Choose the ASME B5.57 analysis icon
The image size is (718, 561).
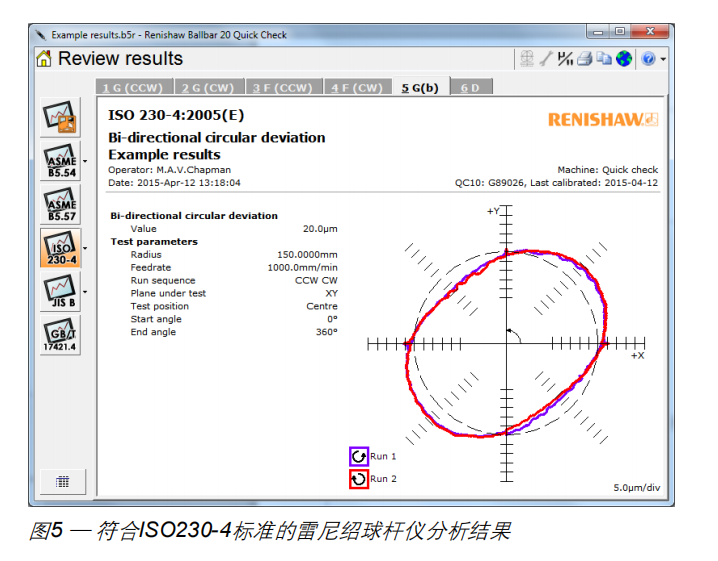click(x=60, y=204)
